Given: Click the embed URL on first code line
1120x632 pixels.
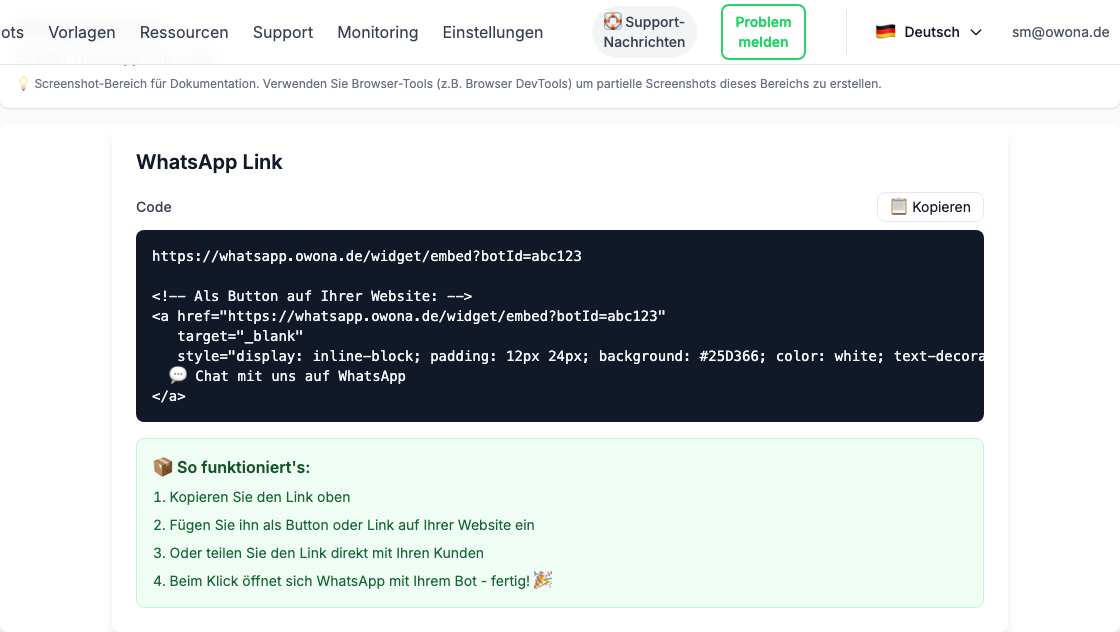Looking at the screenshot, I should (367, 256).
